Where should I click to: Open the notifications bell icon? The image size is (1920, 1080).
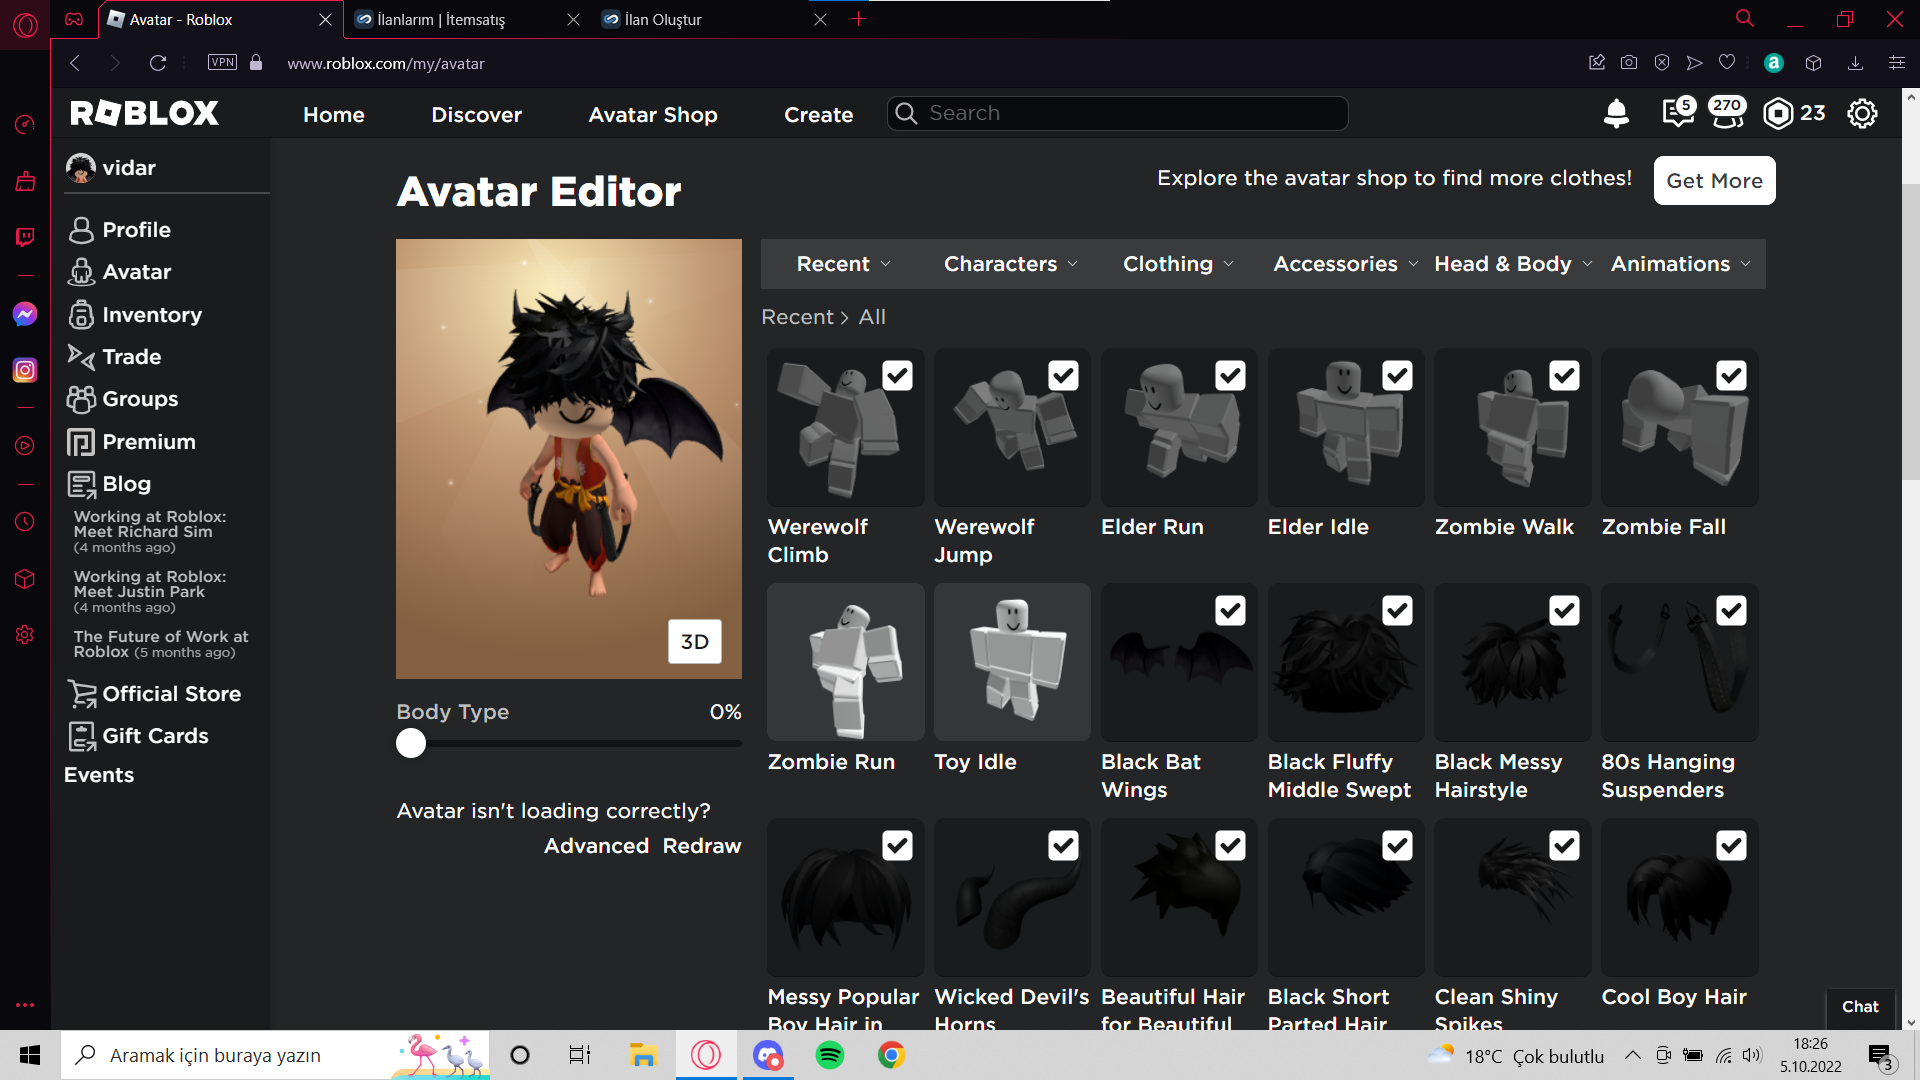[x=1616, y=114]
